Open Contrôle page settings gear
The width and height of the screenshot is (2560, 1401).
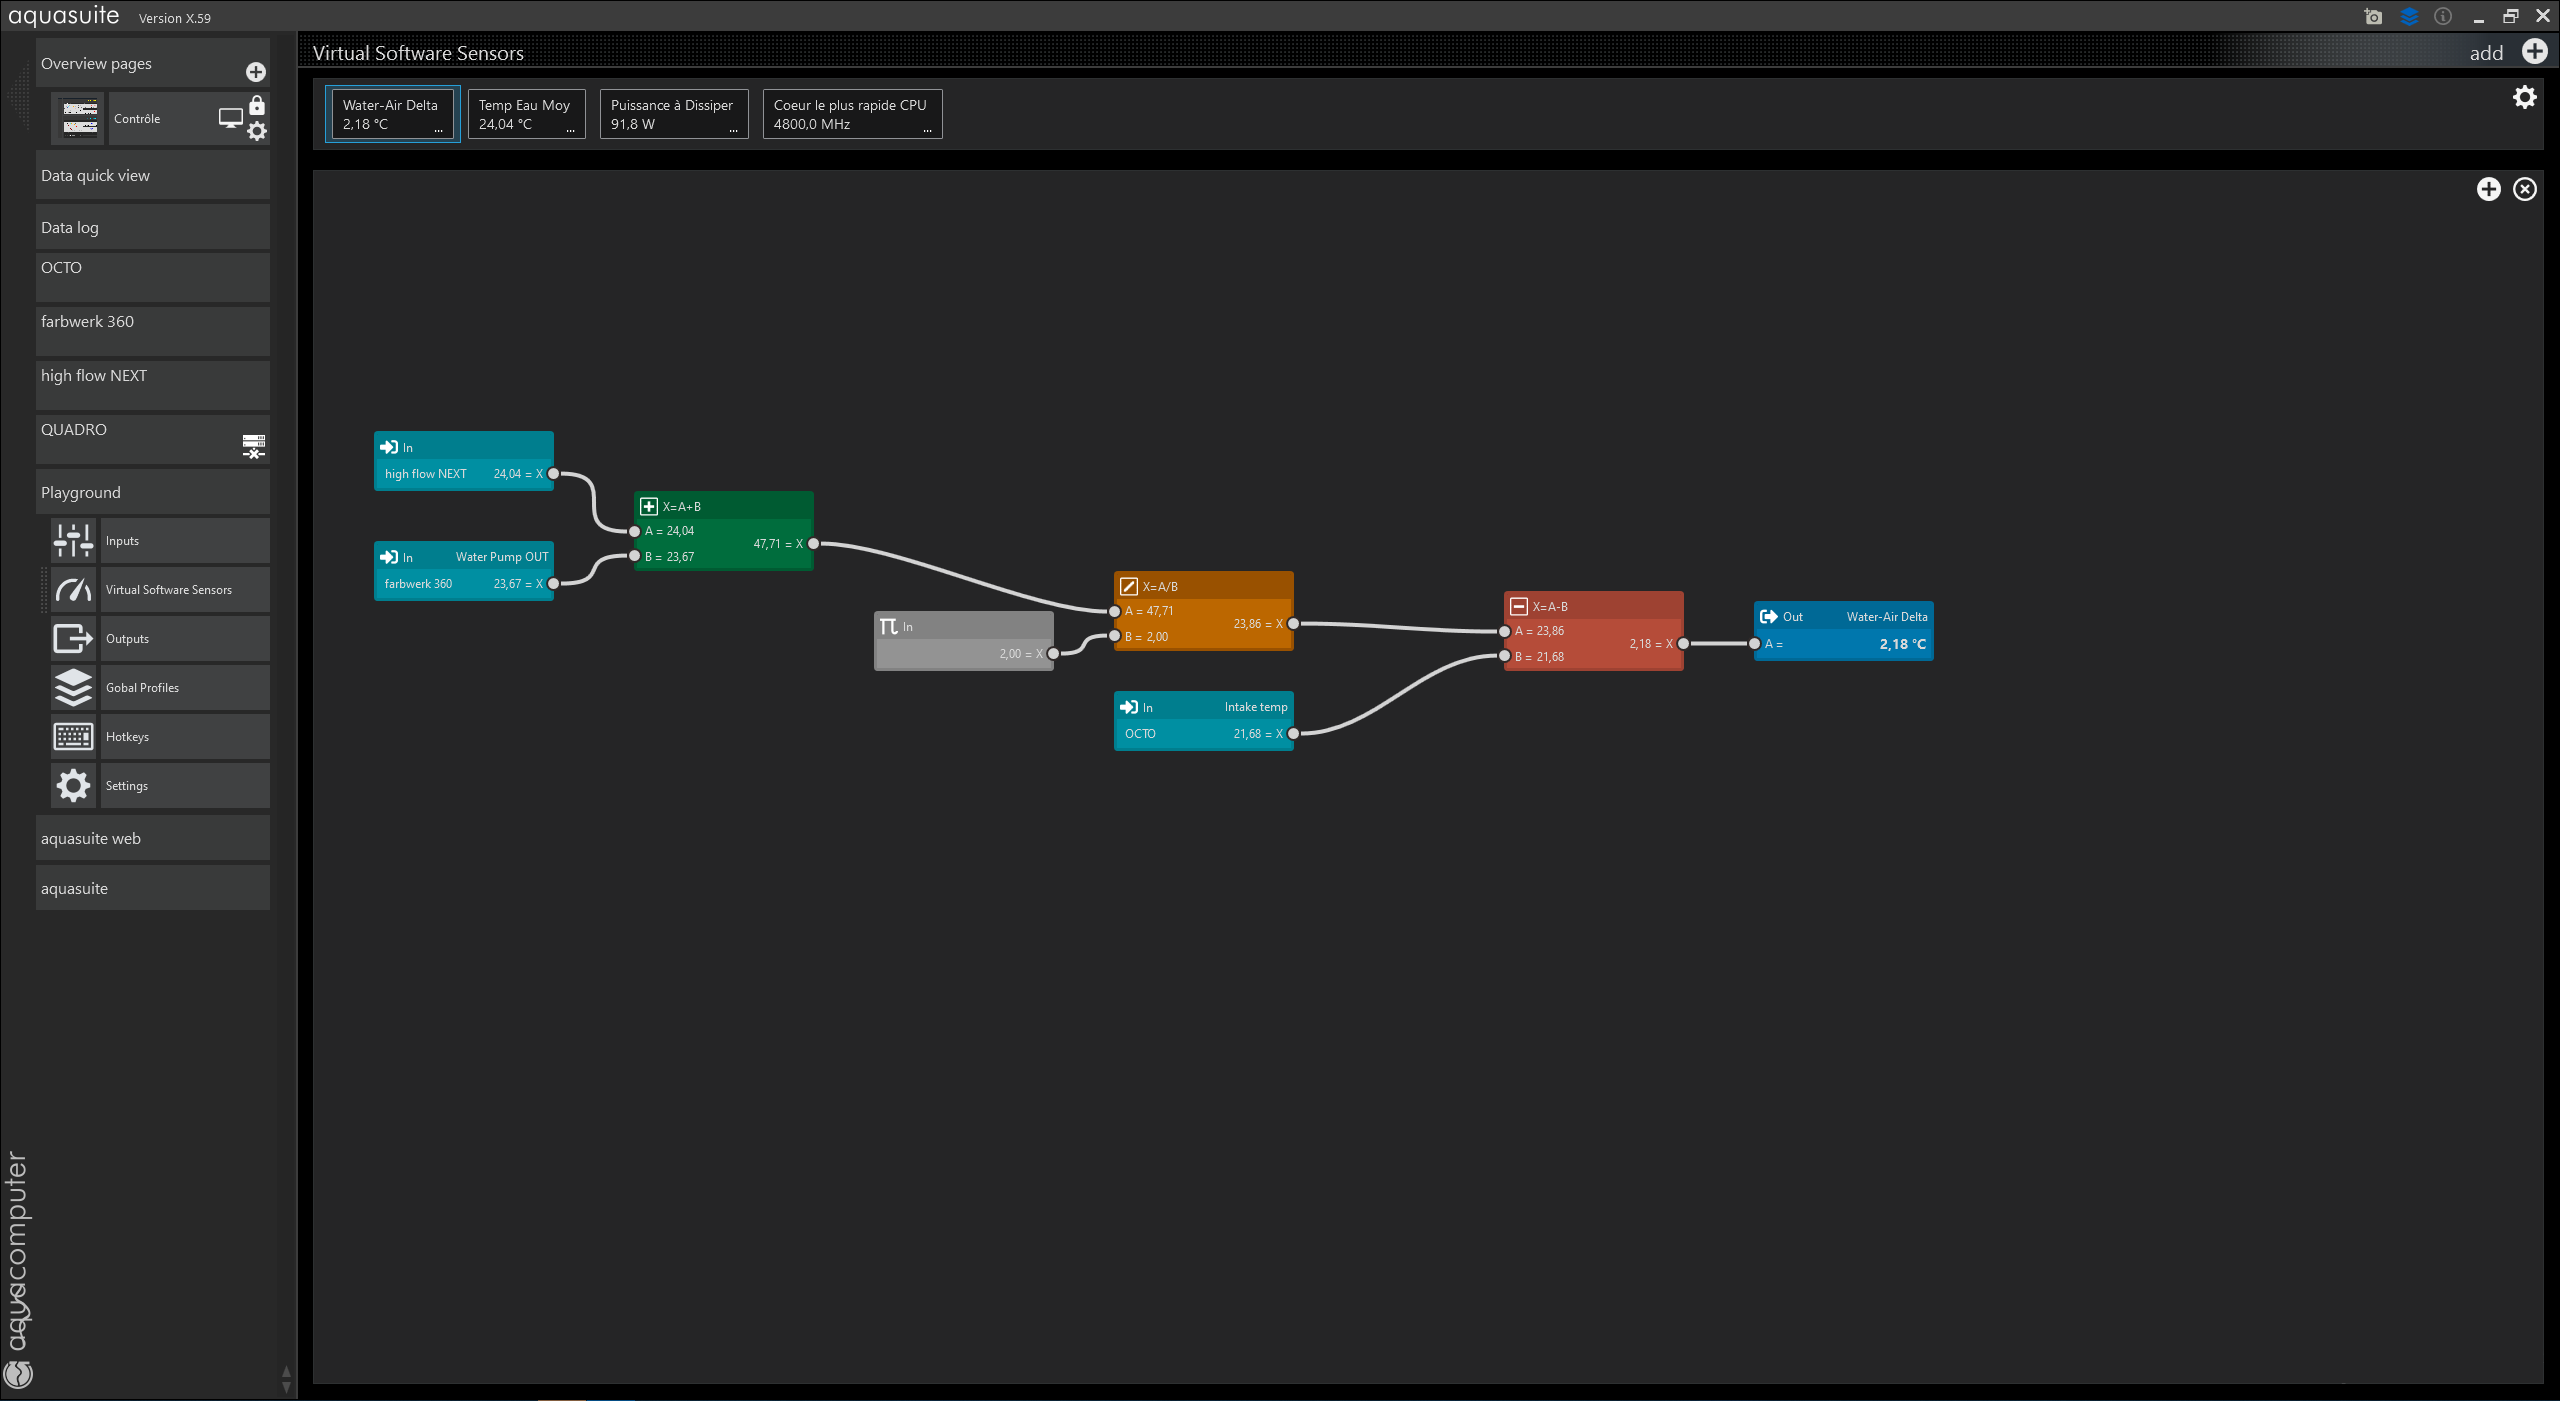[x=257, y=131]
